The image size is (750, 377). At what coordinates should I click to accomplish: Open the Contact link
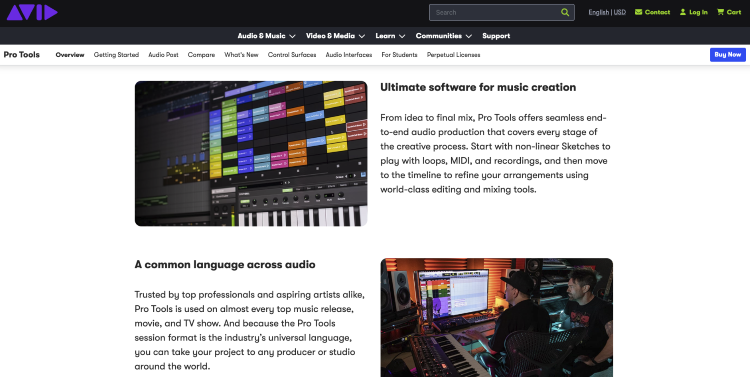pos(652,12)
